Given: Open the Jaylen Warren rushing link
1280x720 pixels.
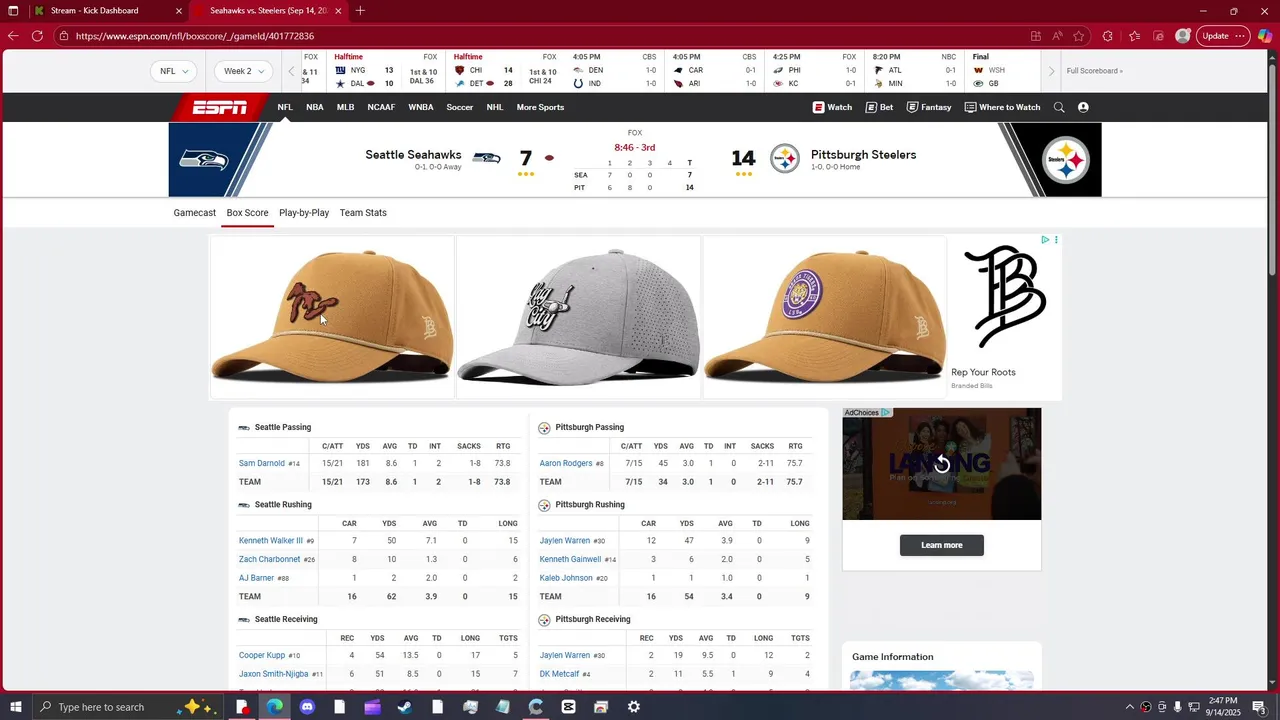Looking at the screenshot, I should [x=565, y=541].
